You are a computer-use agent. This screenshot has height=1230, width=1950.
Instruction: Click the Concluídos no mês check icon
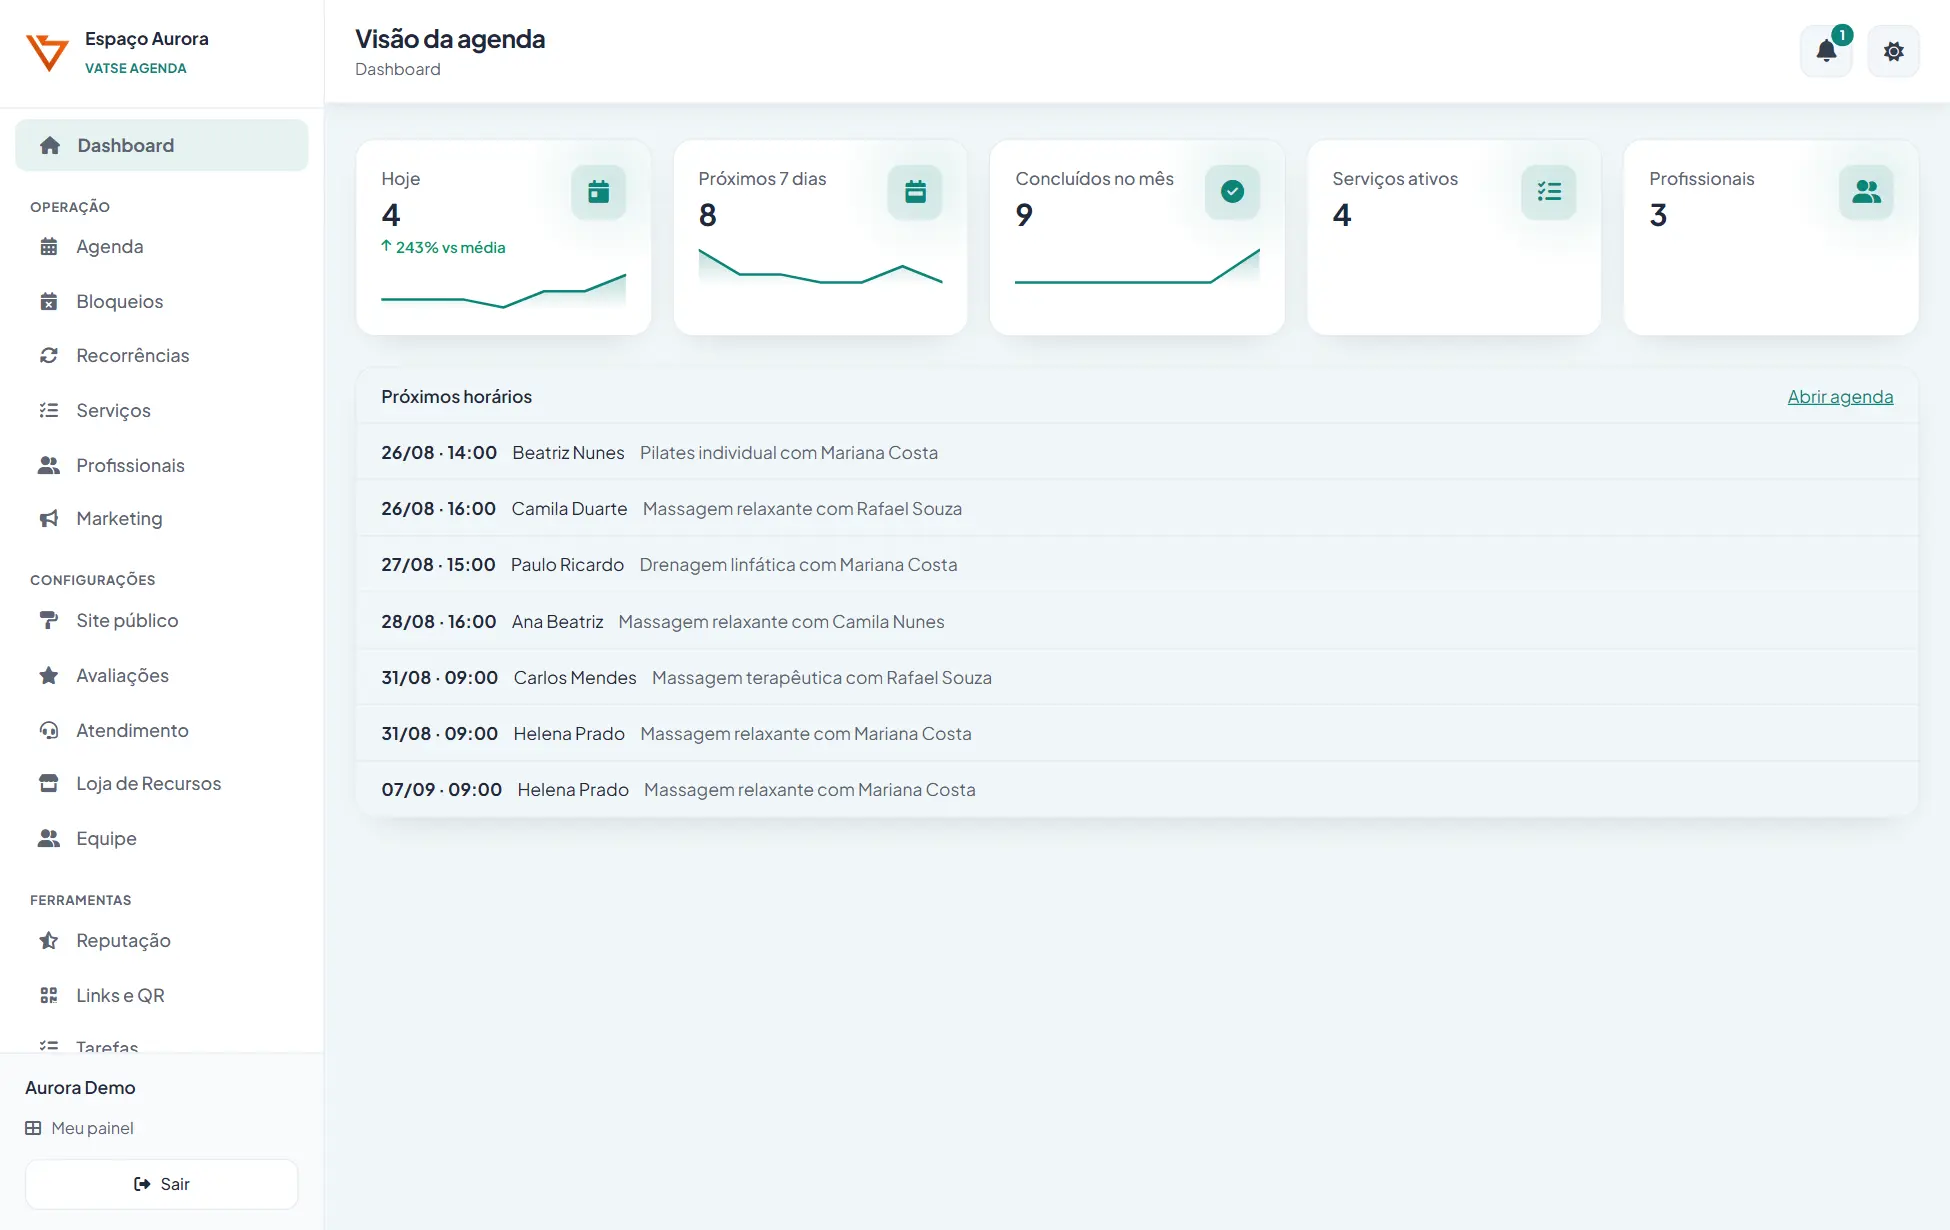[1232, 192]
